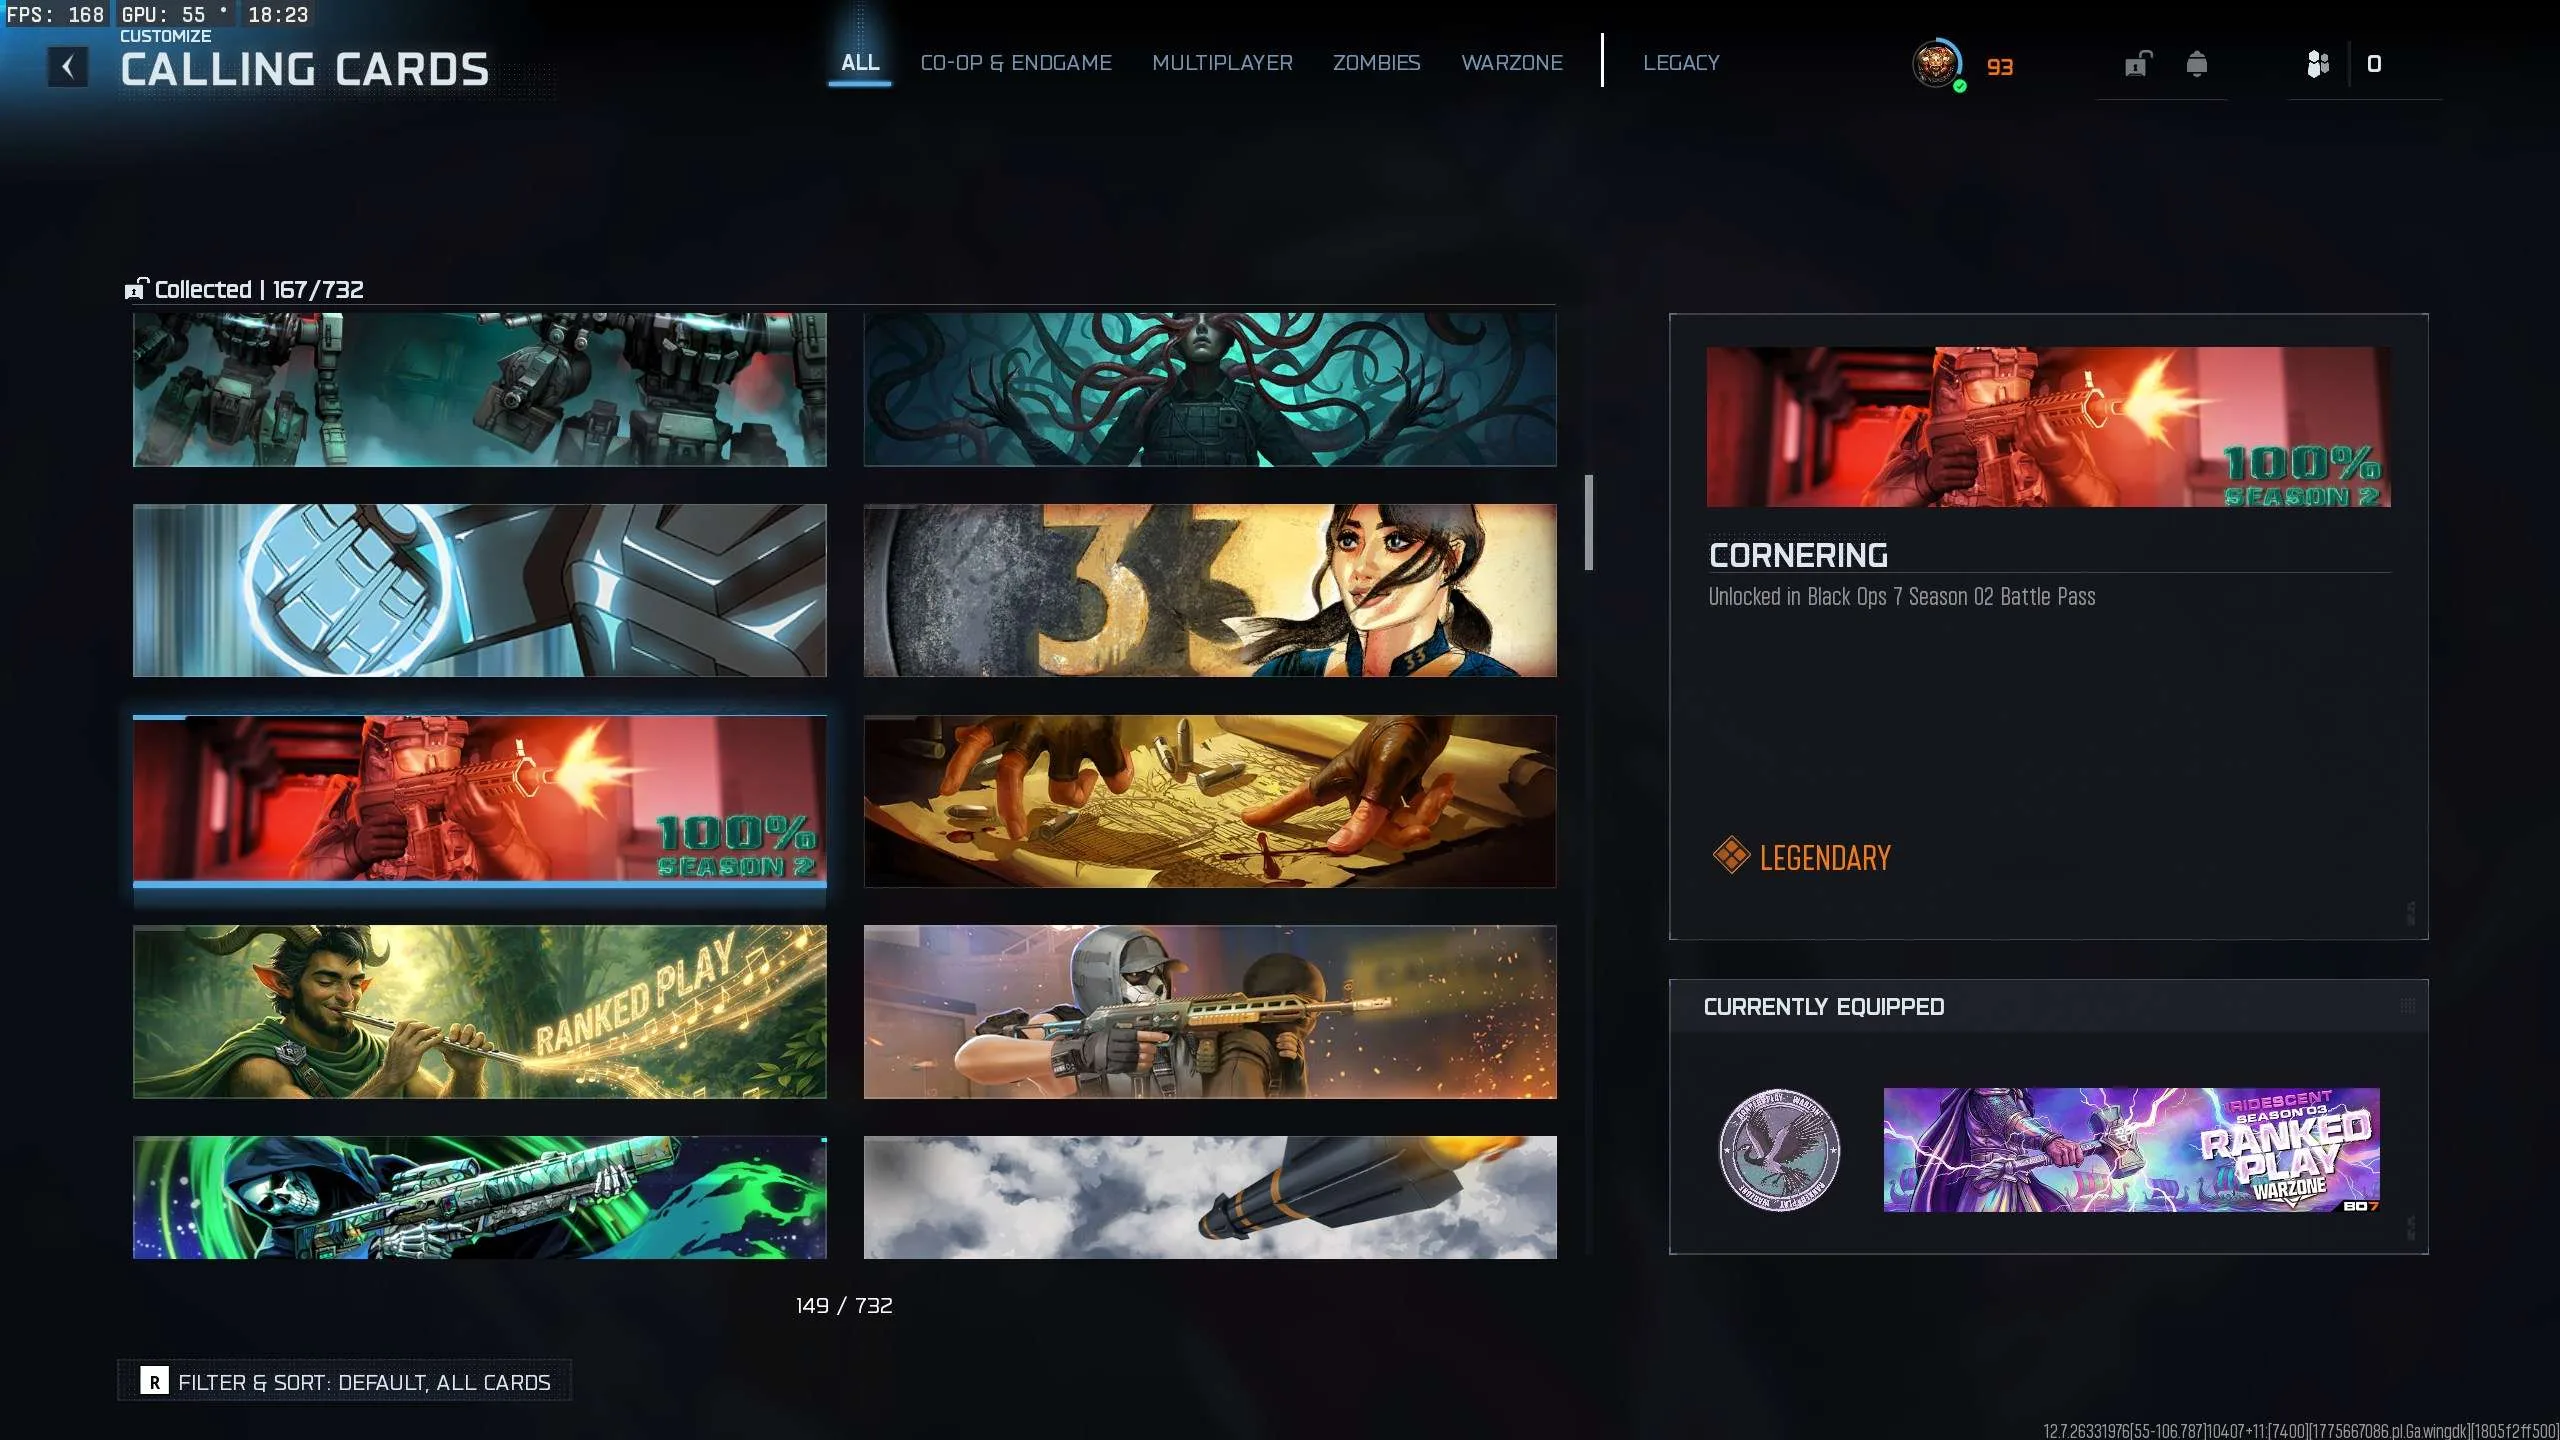The width and height of the screenshot is (2560, 1440).
Task: Go to the LEGACY tab
Action: click(x=1681, y=62)
